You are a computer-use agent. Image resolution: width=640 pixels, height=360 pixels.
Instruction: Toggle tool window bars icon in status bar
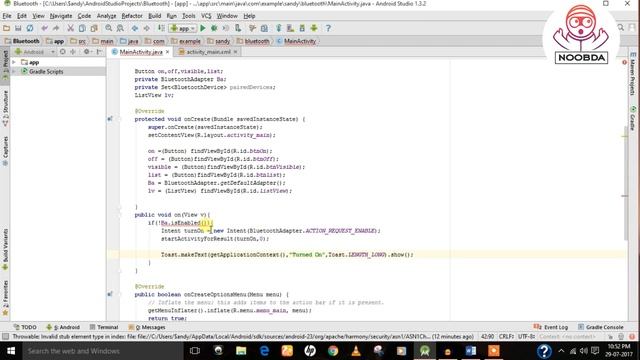click(5, 337)
